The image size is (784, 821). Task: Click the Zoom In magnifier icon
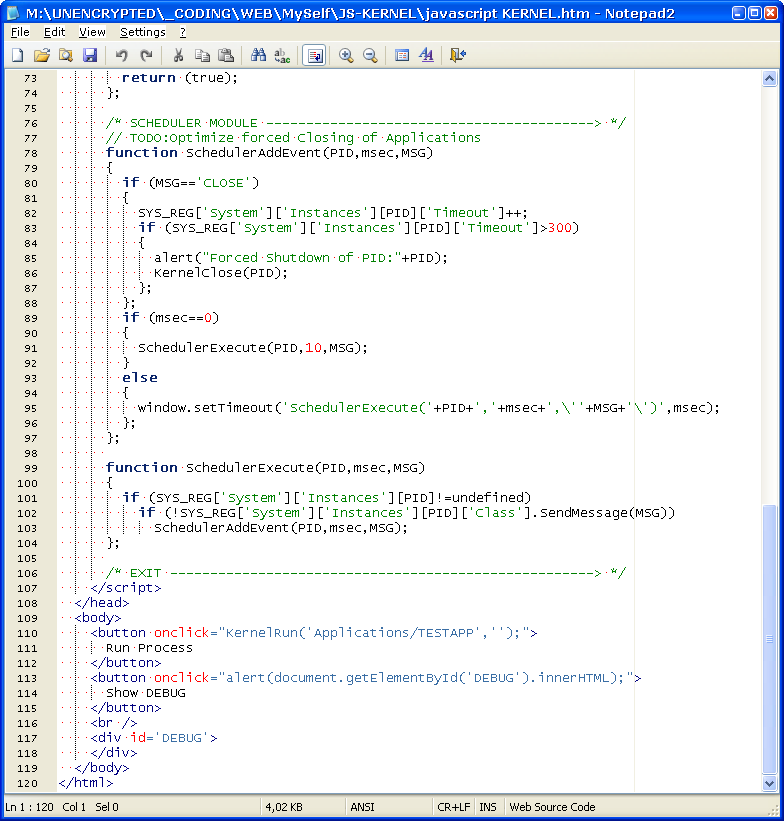(346, 55)
